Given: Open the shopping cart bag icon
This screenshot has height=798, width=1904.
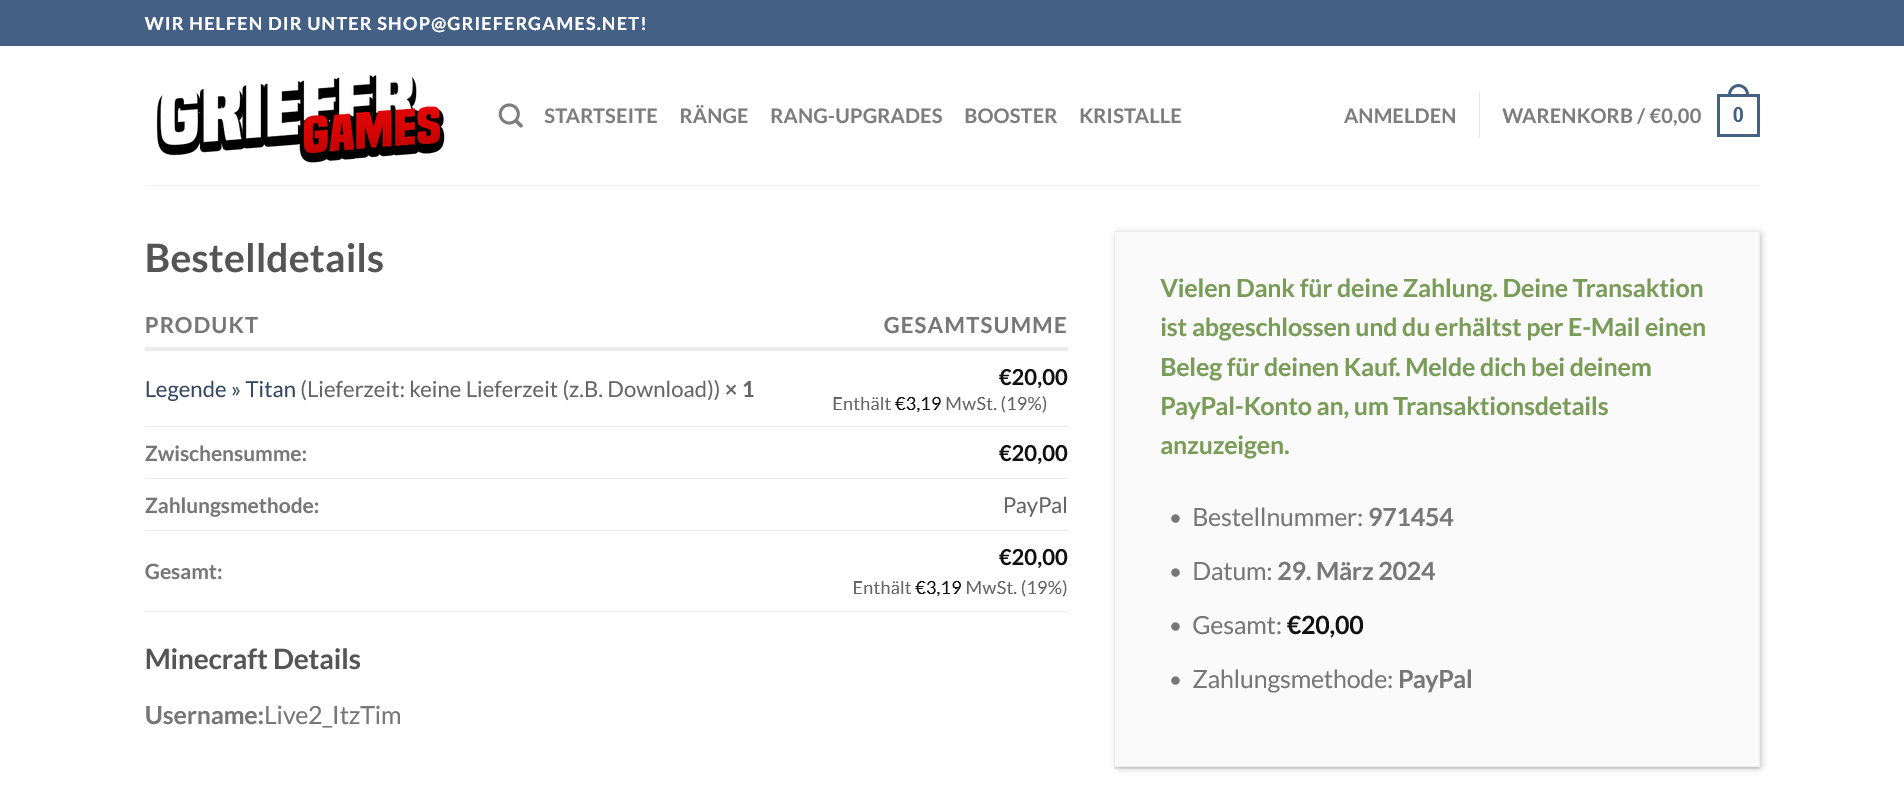Looking at the screenshot, I should click(1738, 112).
